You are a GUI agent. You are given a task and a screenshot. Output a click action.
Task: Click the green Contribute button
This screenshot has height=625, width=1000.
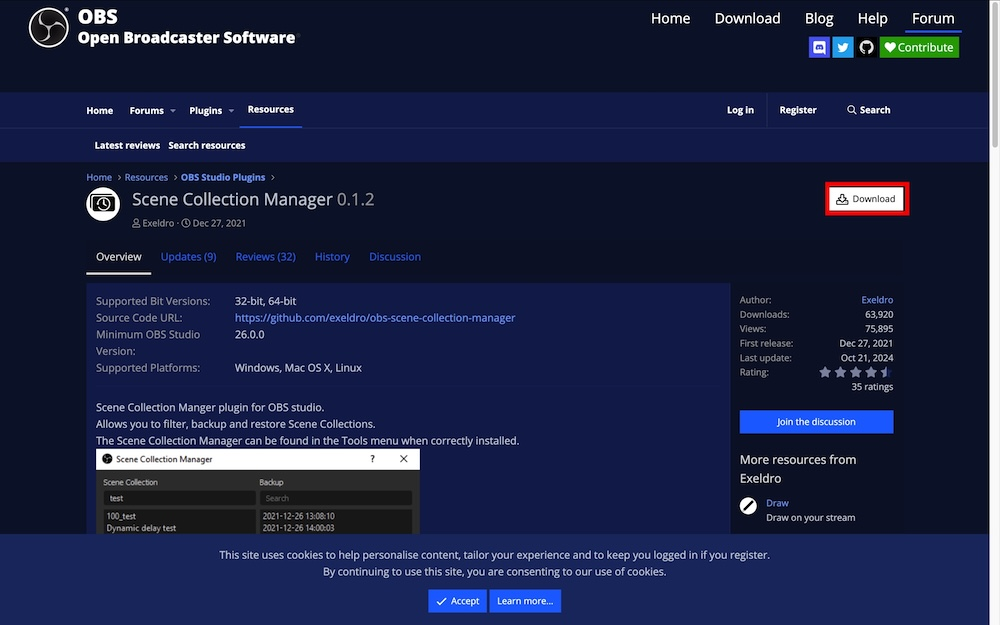(919, 47)
